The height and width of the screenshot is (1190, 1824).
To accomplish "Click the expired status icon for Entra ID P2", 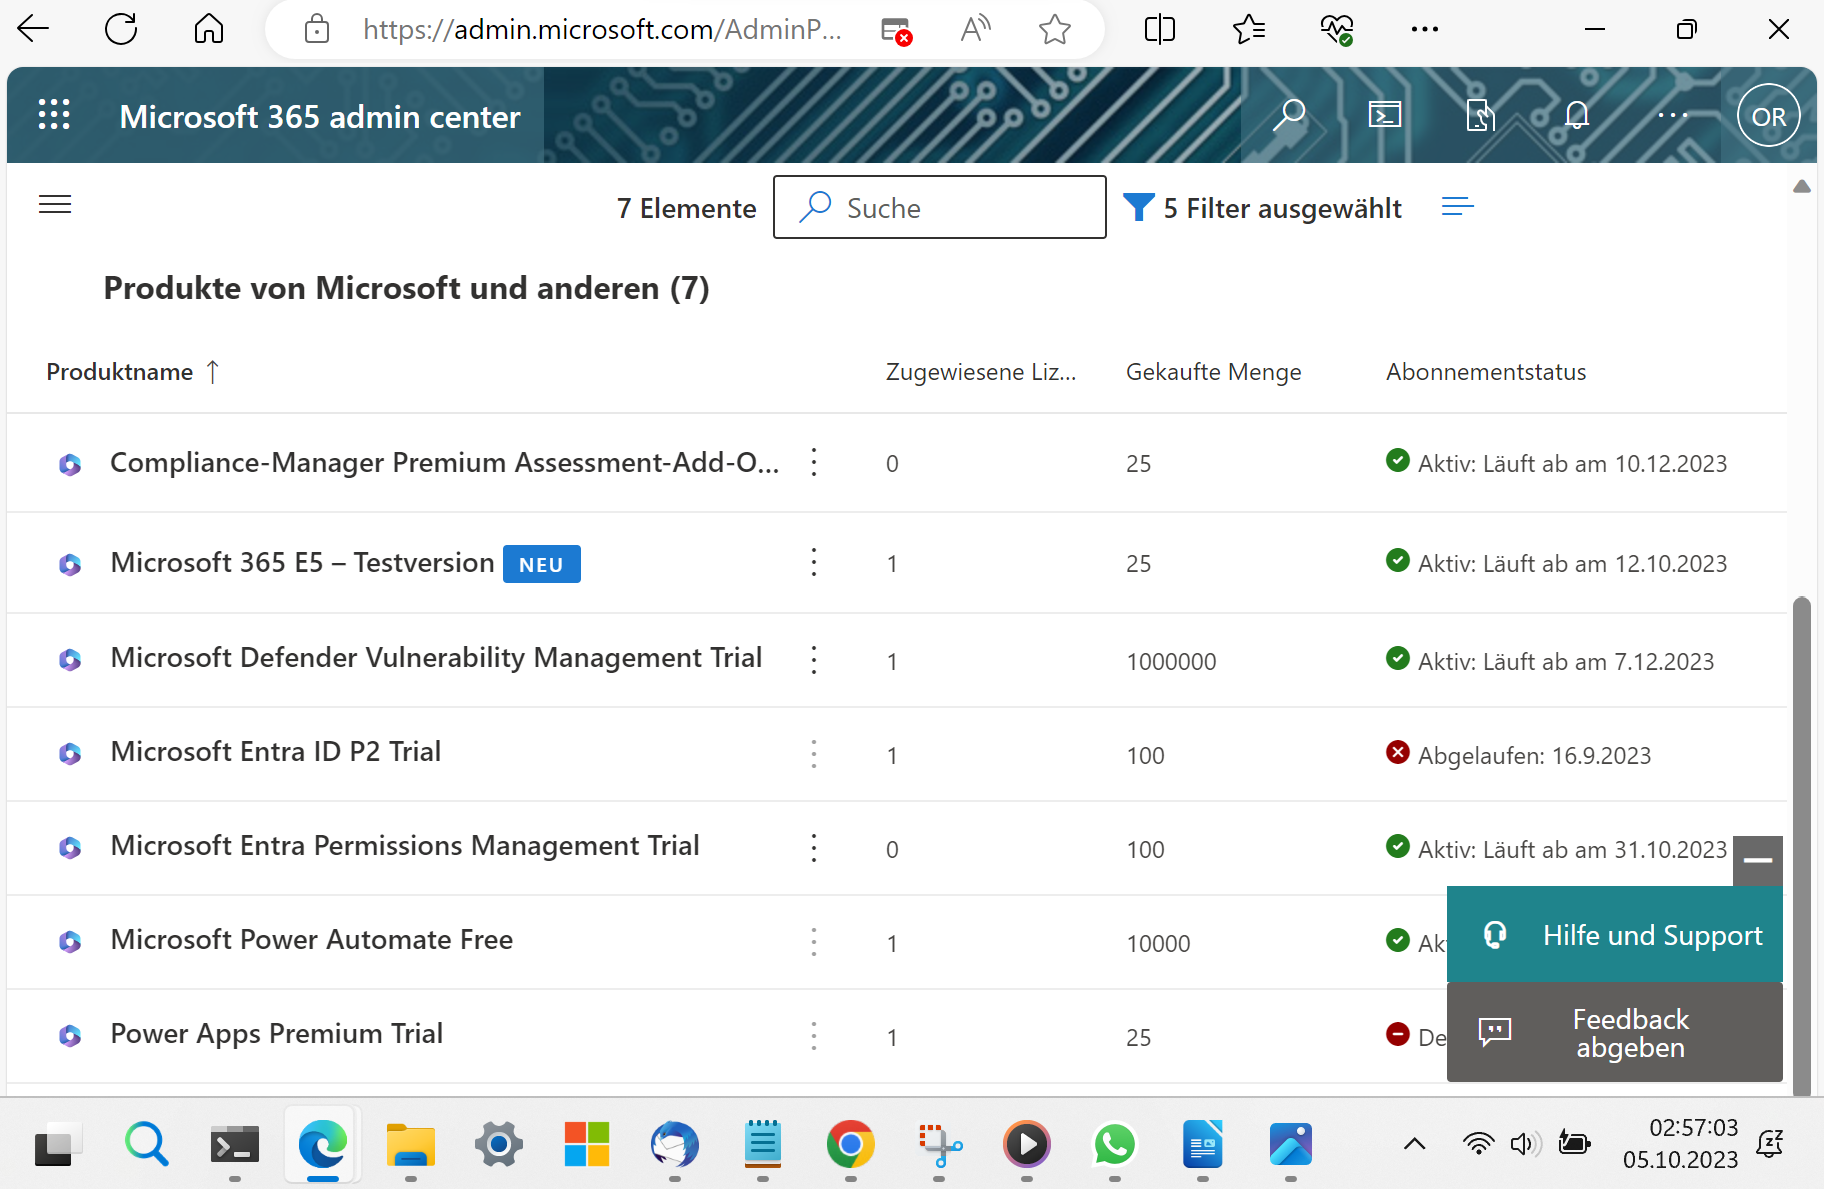I will click(x=1398, y=753).
